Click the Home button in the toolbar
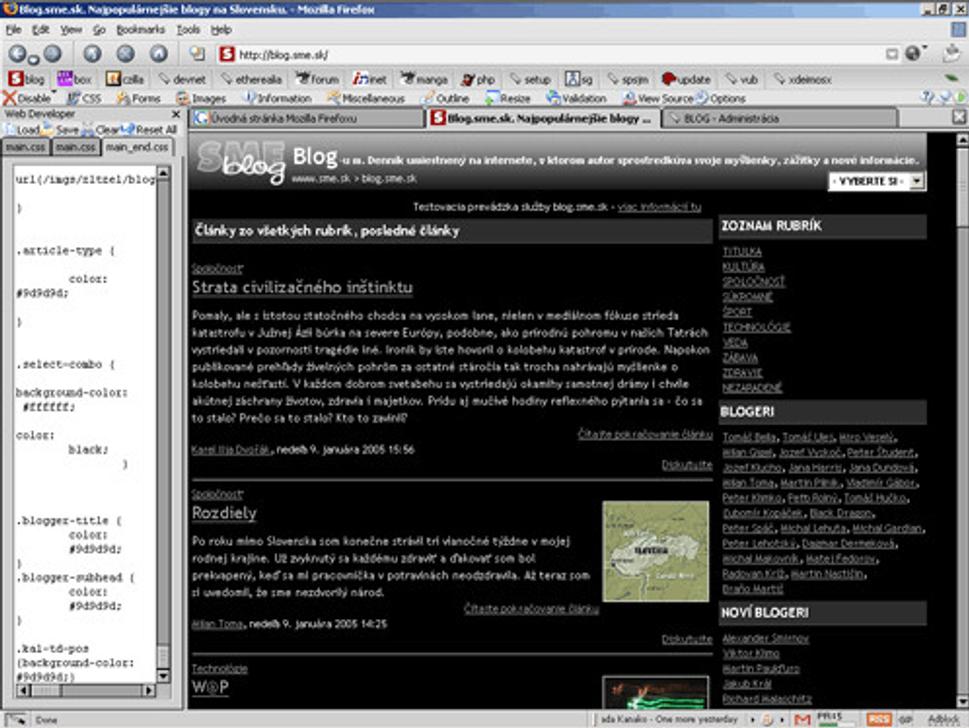This screenshot has width=969, height=728. tap(159, 54)
